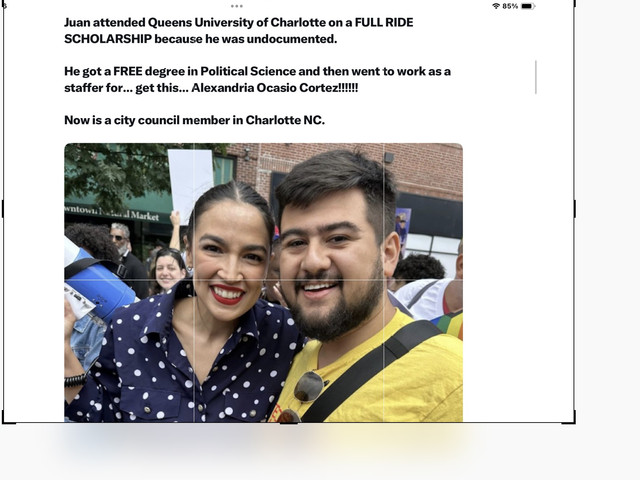Click the 'Alexandria Ocasio Cortez!!!!!!' text
The width and height of the screenshot is (640, 480).
(274, 88)
